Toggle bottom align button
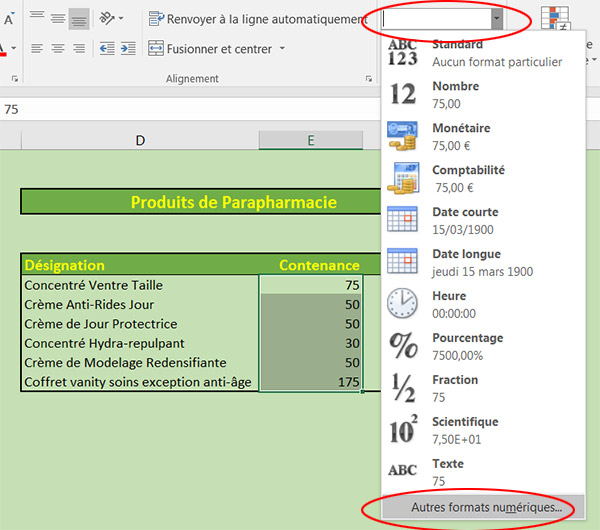This screenshot has height=530, width=600. click(79, 19)
